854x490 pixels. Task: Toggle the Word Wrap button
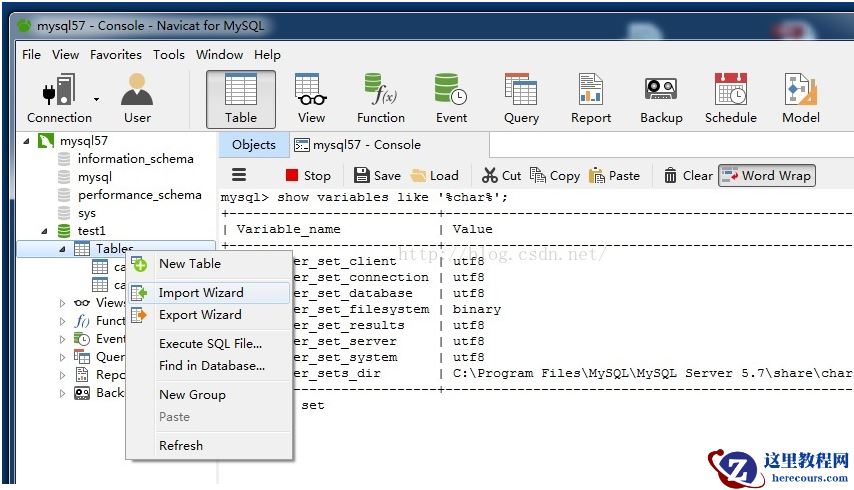[x=767, y=175]
